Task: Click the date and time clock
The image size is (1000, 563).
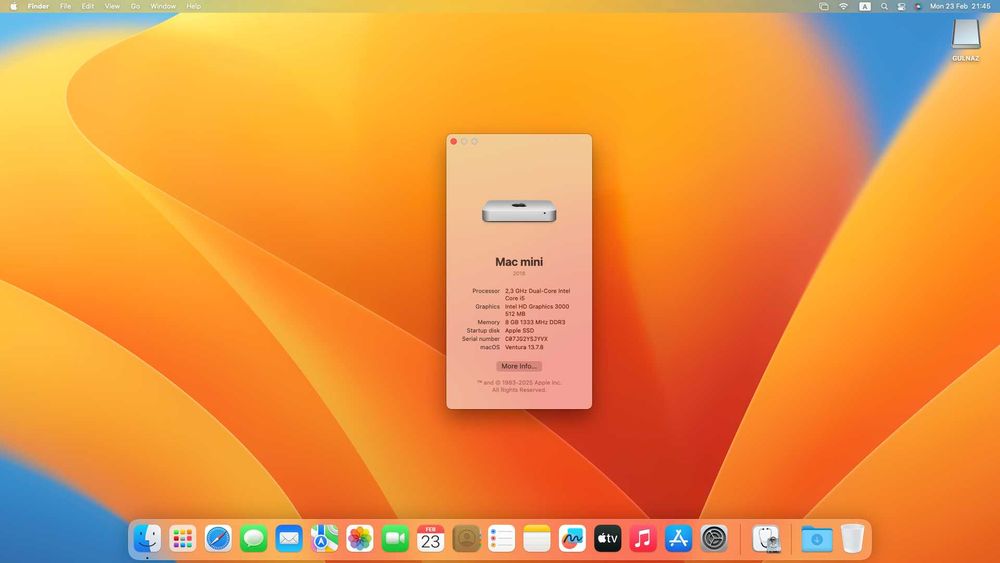Action: 960,6
